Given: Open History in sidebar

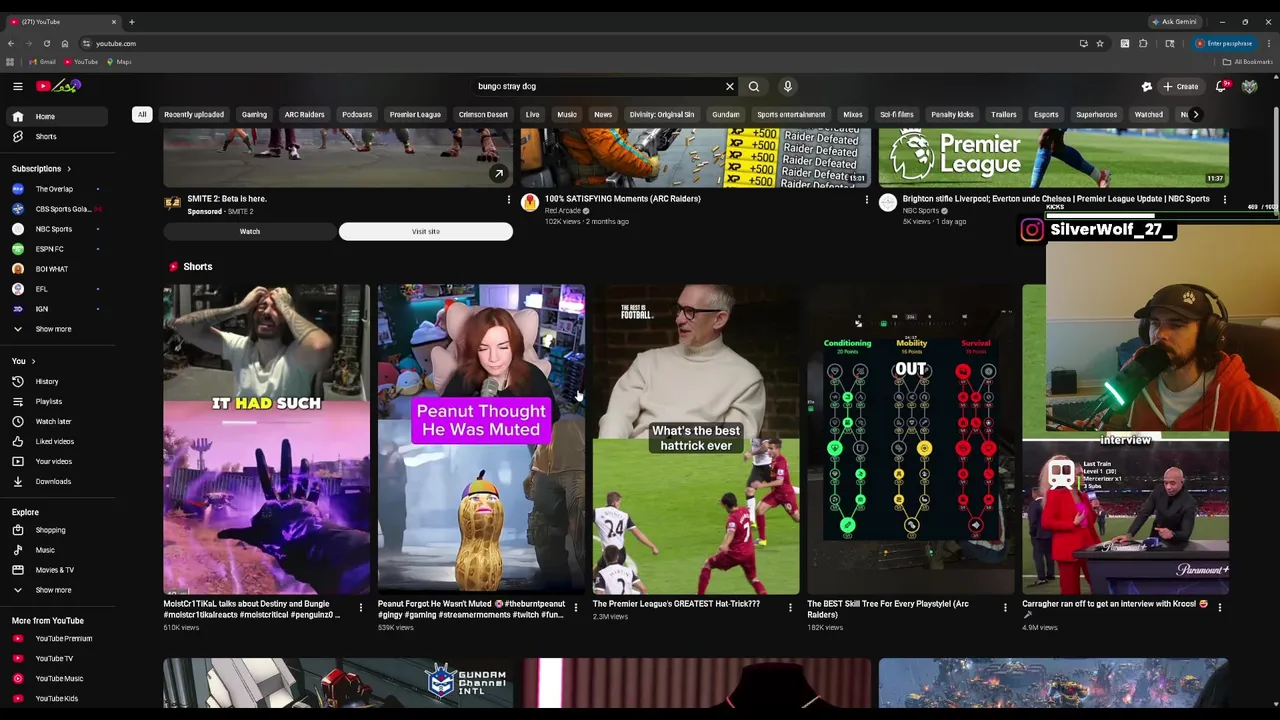Looking at the screenshot, I should coord(46,381).
